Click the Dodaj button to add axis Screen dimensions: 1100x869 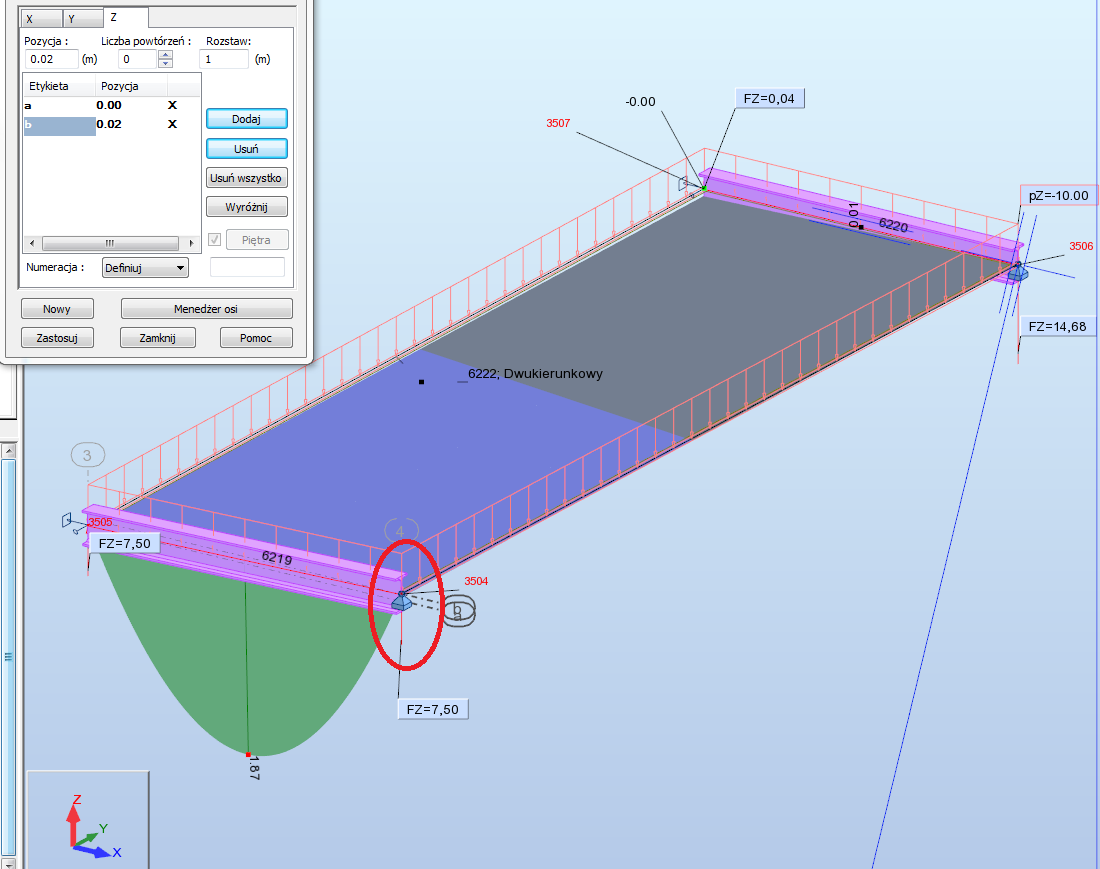[246, 118]
